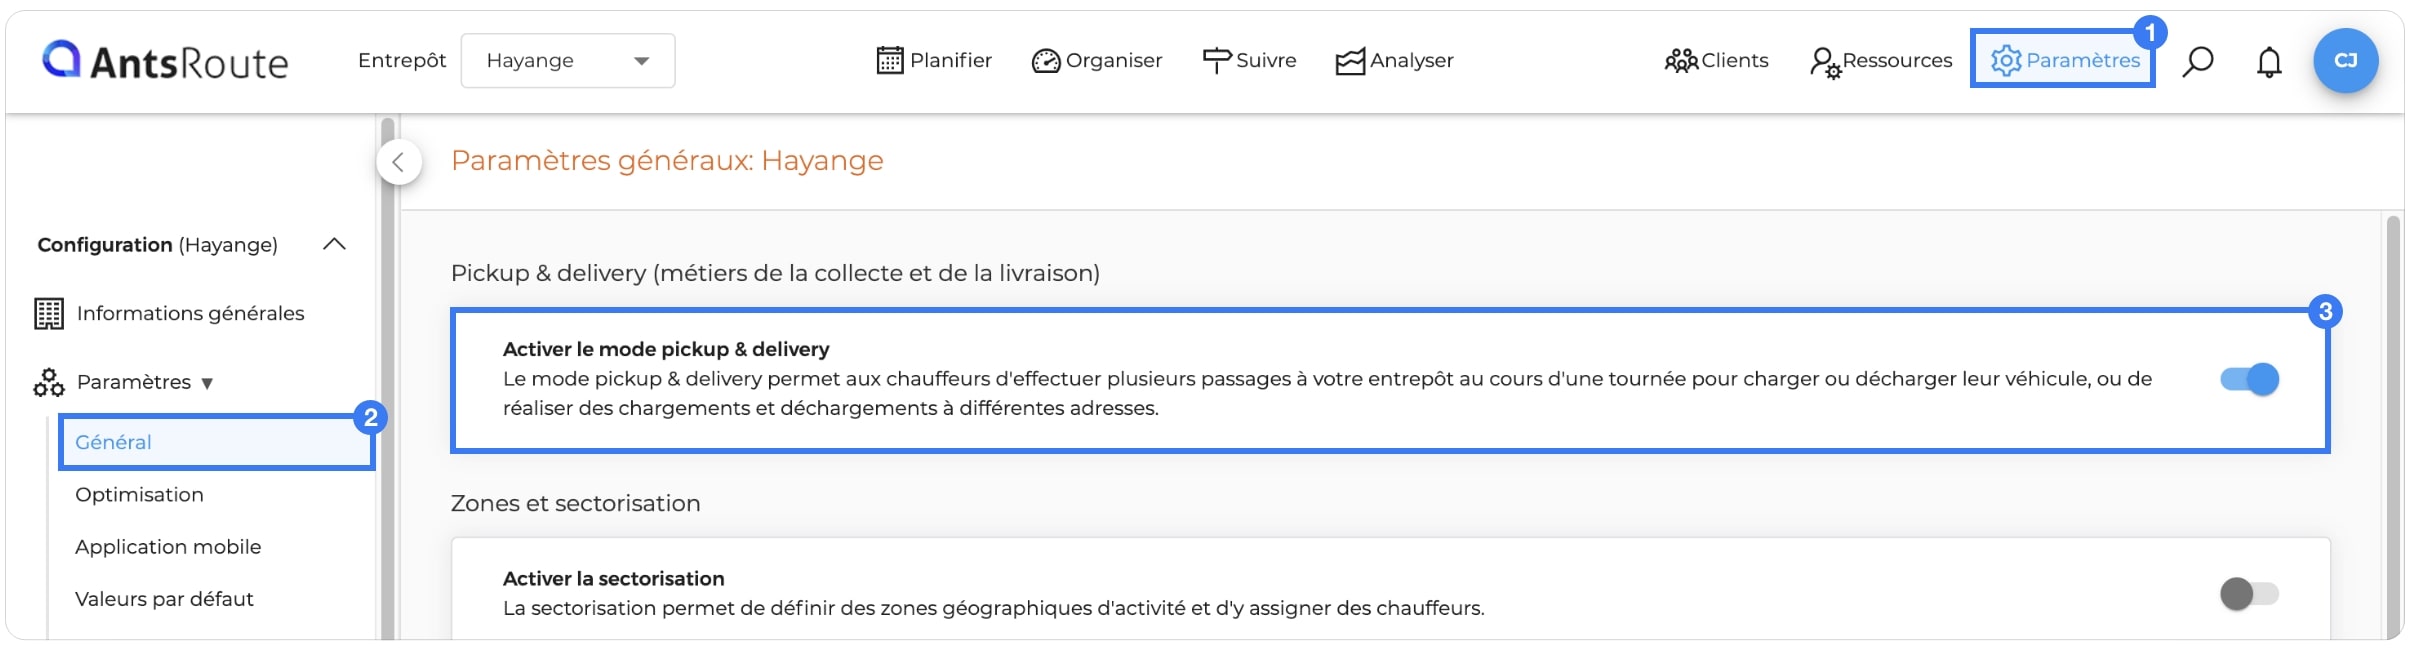Click the Clients people icon
The image size is (2410, 648).
click(x=1681, y=61)
